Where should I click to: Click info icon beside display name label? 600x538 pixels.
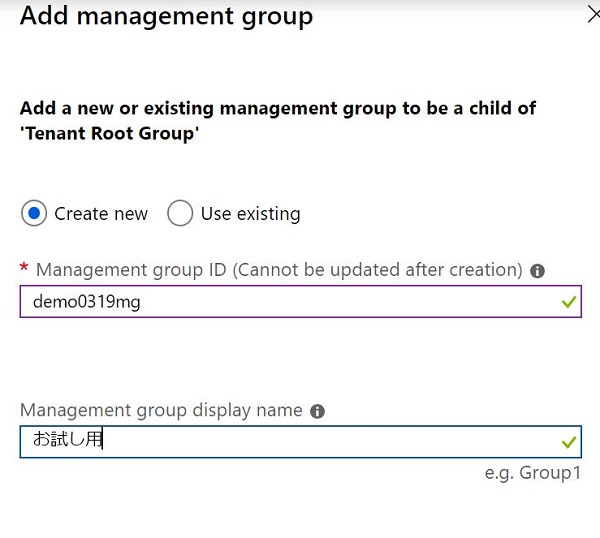coord(317,411)
